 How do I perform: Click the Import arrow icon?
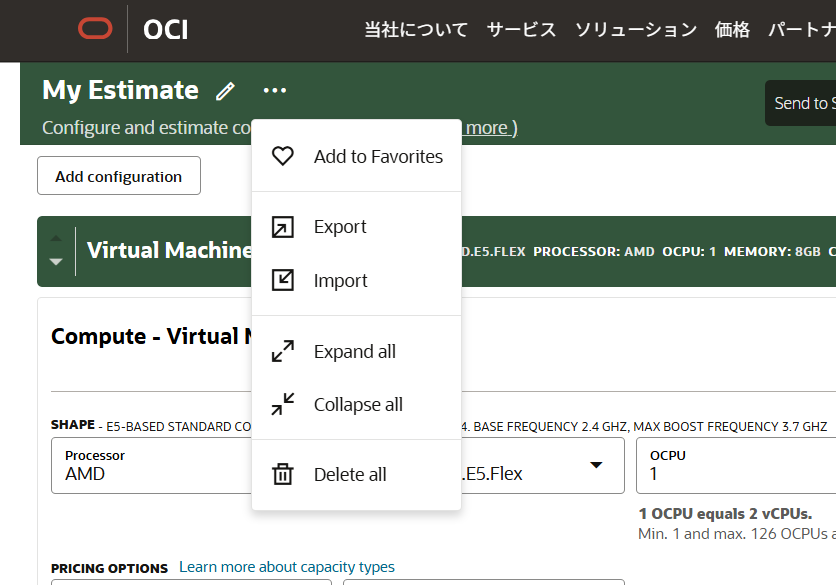coord(283,280)
